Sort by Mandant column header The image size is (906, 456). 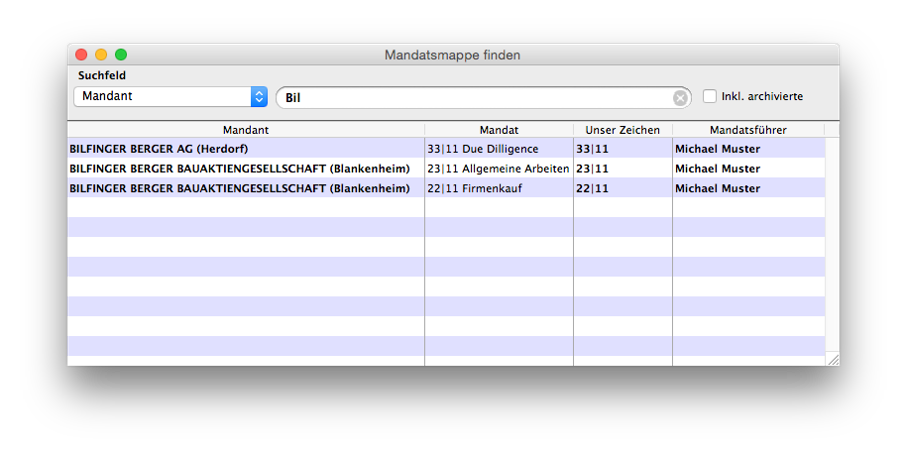pyautogui.click(x=246, y=130)
